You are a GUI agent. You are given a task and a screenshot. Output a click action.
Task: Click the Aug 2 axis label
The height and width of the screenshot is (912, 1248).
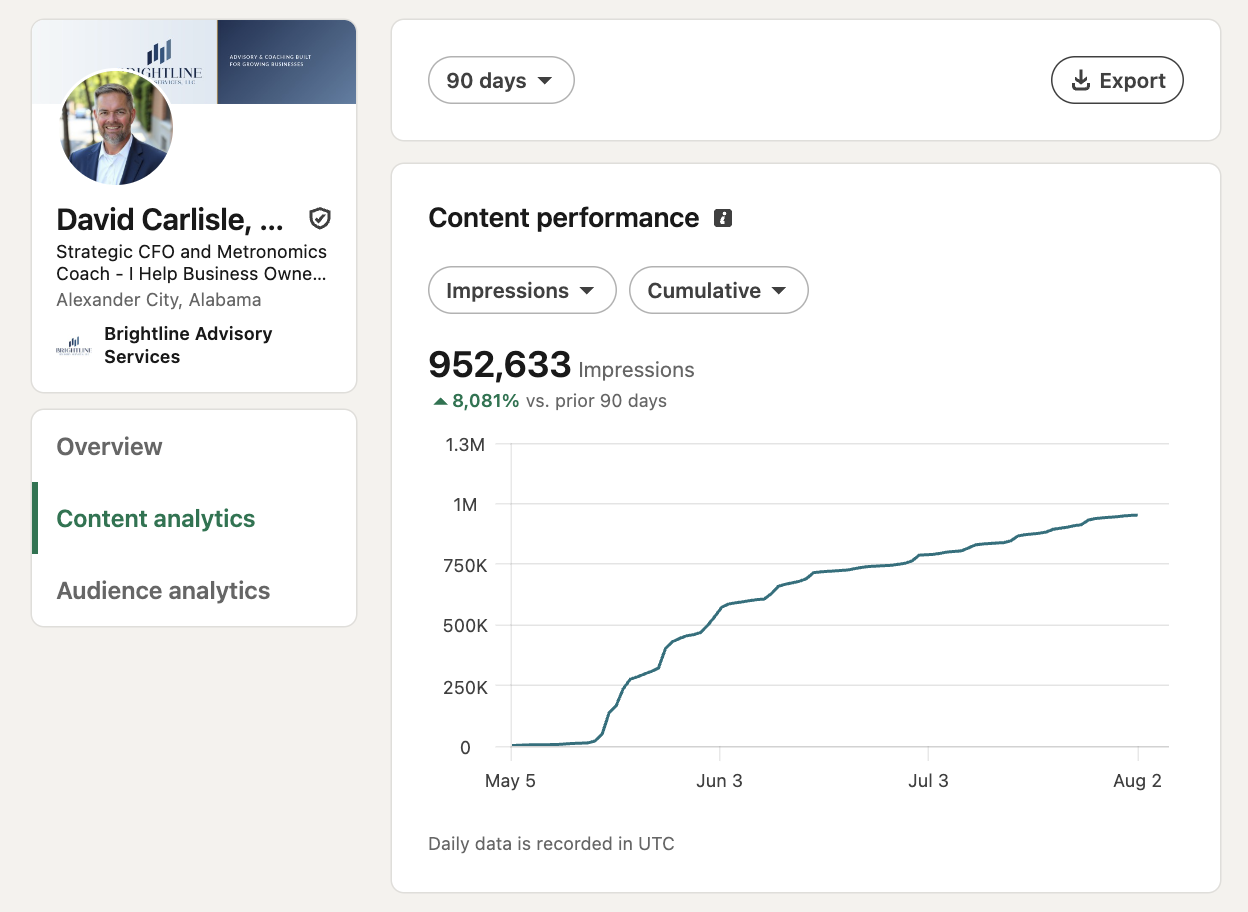coord(1137,781)
